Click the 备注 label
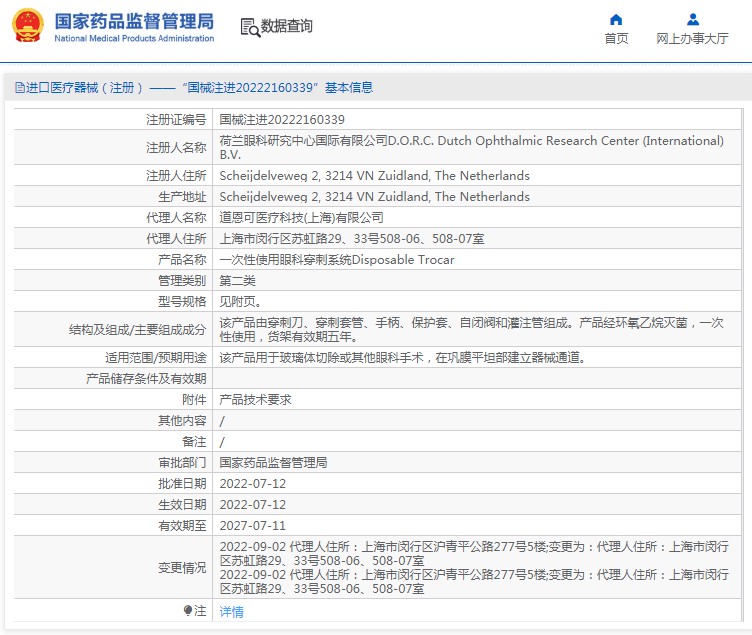 click(194, 442)
